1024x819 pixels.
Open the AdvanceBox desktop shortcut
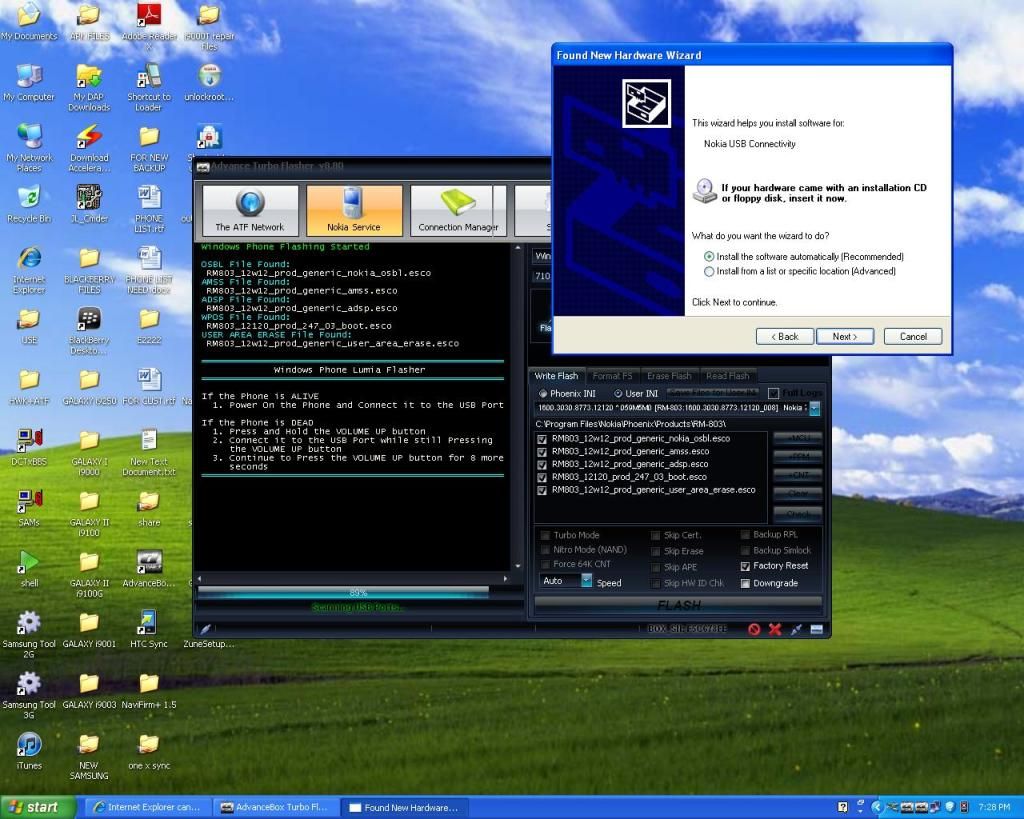click(148, 569)
